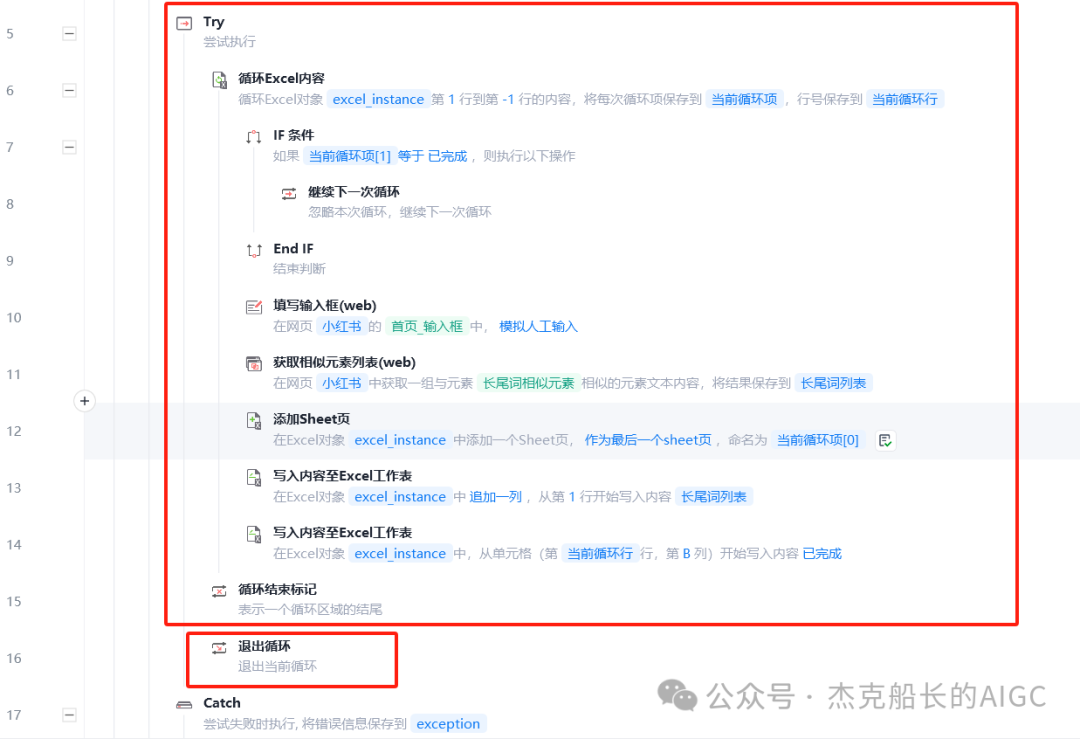Click the IF 条件 step icon

[253, 136]
